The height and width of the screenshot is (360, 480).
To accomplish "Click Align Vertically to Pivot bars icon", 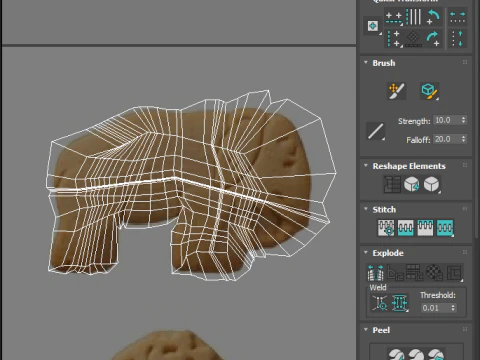I will coord(414,17).
